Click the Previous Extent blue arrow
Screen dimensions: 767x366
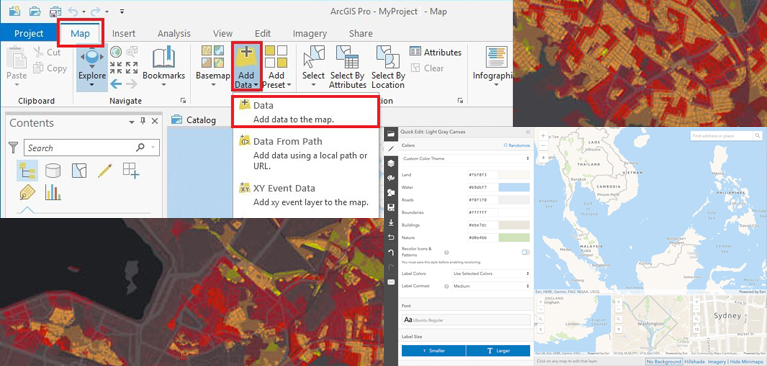tap(116, 84)
